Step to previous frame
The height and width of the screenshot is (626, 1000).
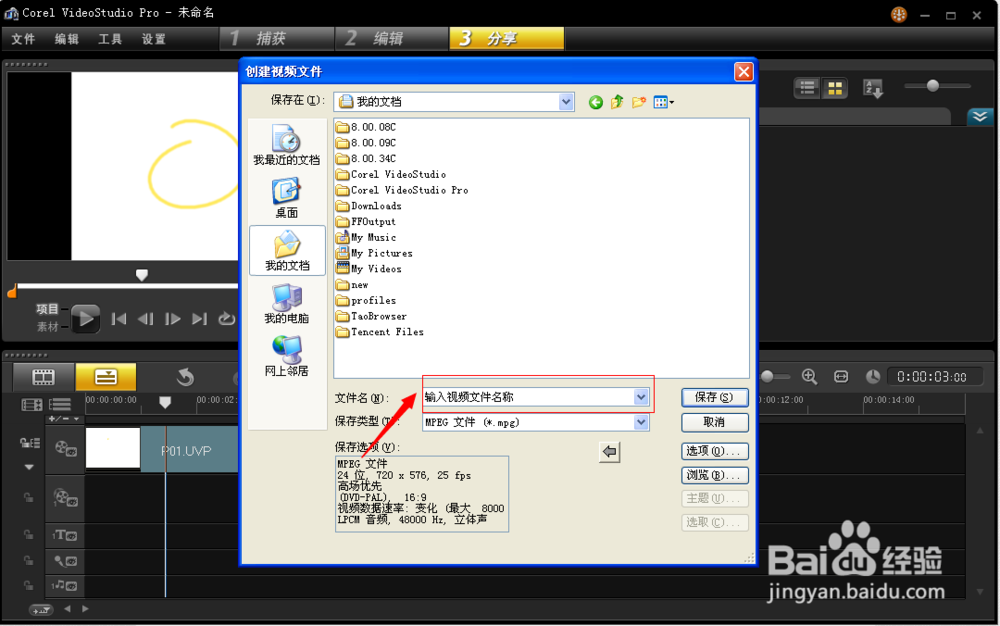click(x=145, y=319)
